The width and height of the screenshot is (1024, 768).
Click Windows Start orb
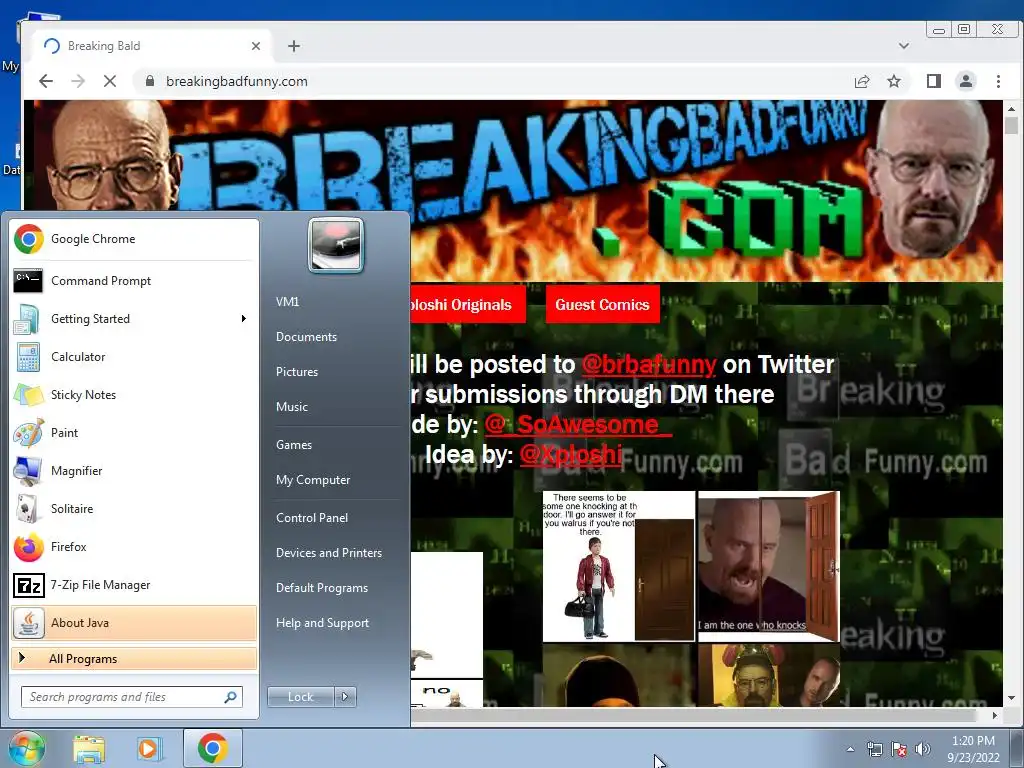26,748
